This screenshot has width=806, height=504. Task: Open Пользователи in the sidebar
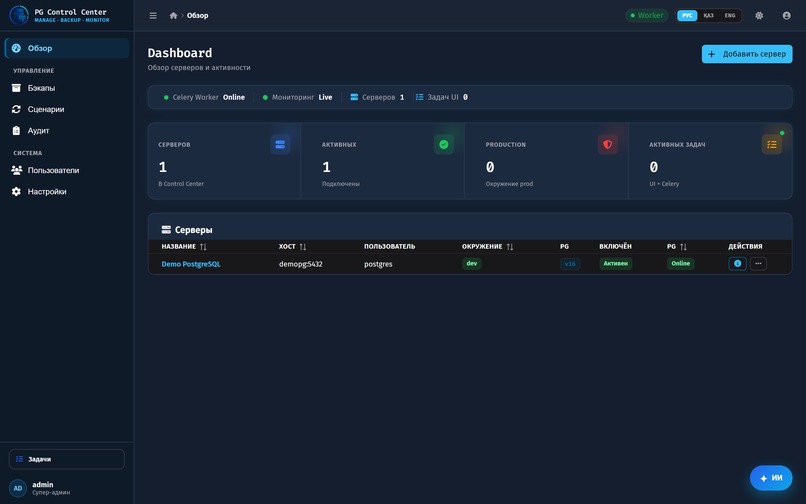tap(67, 170)
